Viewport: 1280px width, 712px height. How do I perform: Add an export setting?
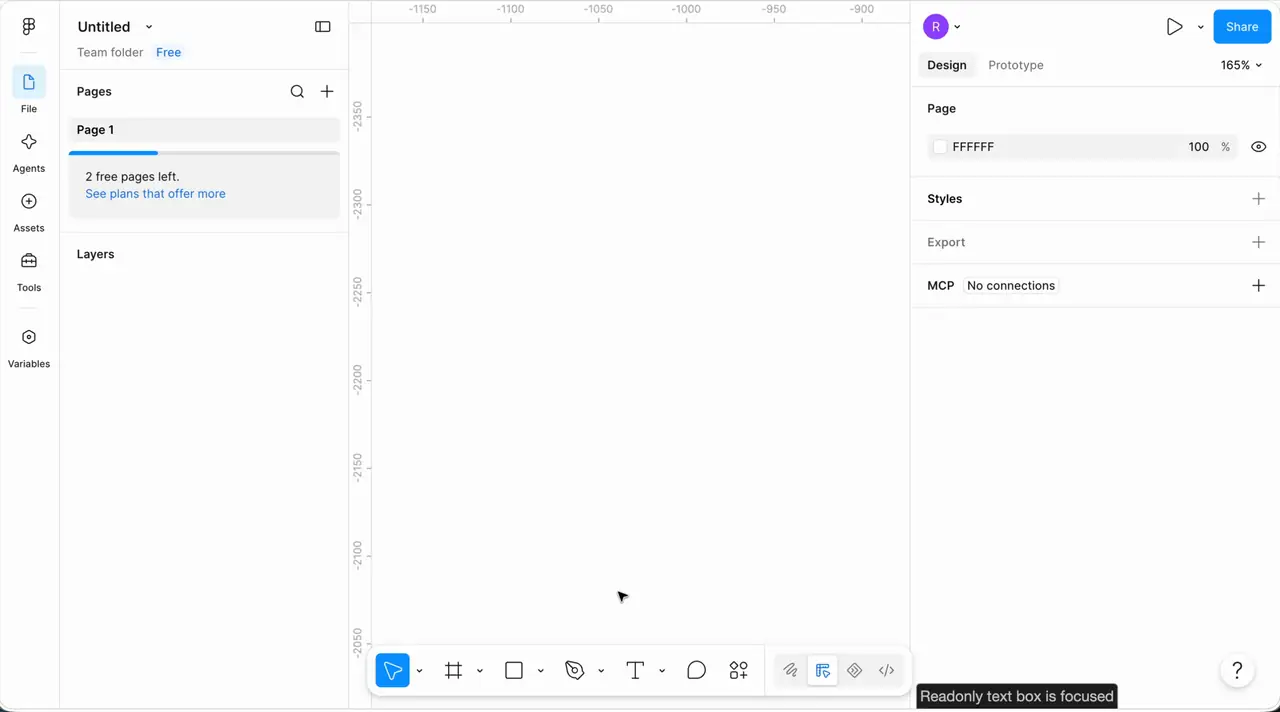pos(1259,242)
